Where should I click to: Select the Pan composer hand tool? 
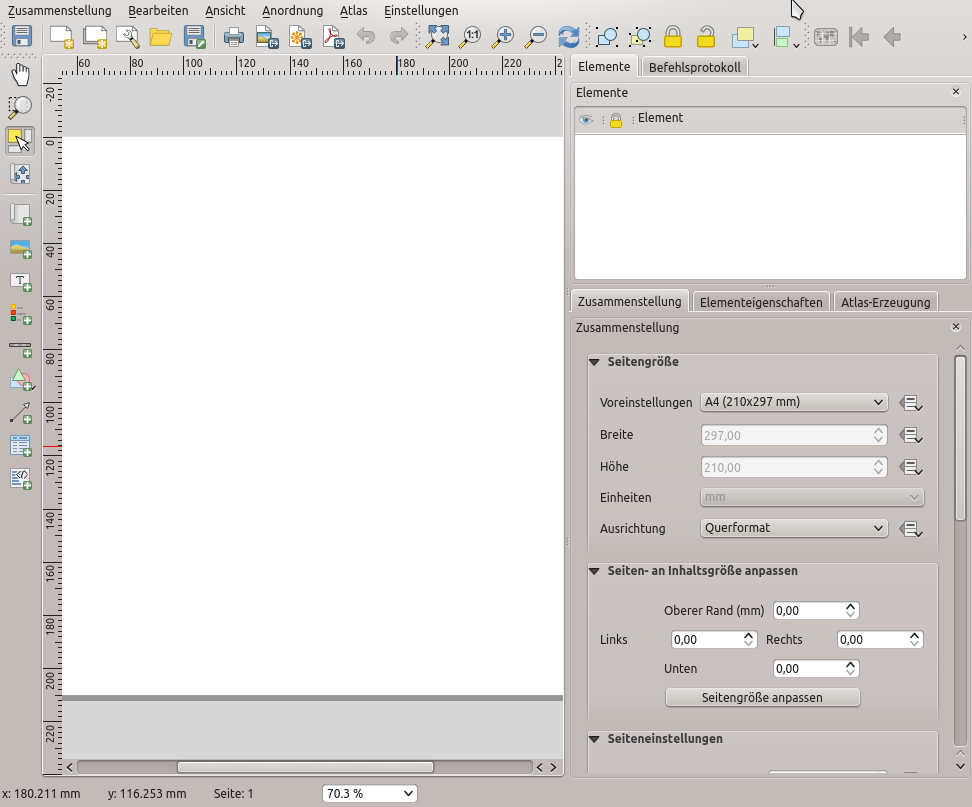[20, 74]
